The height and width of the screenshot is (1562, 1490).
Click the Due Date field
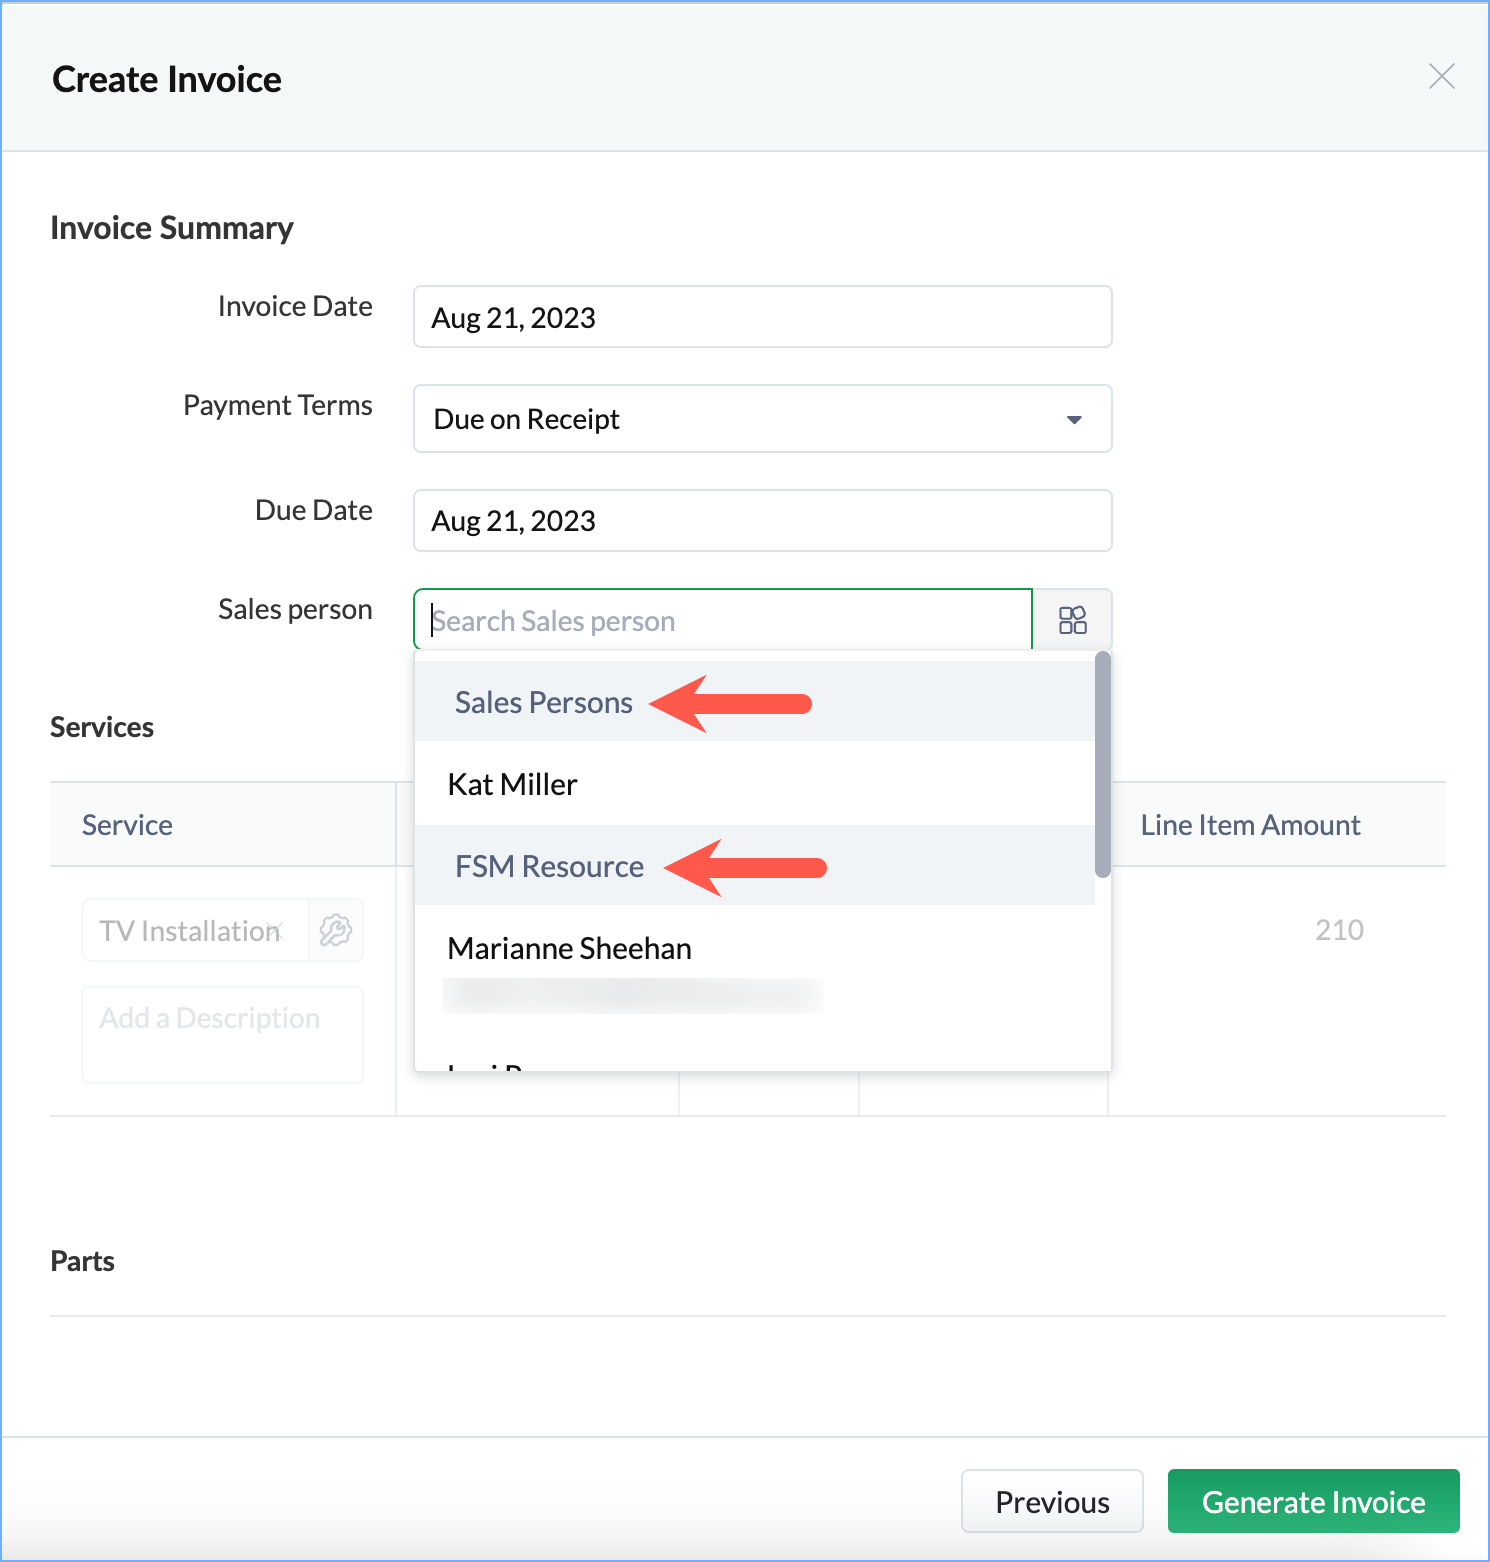[762, 521]
